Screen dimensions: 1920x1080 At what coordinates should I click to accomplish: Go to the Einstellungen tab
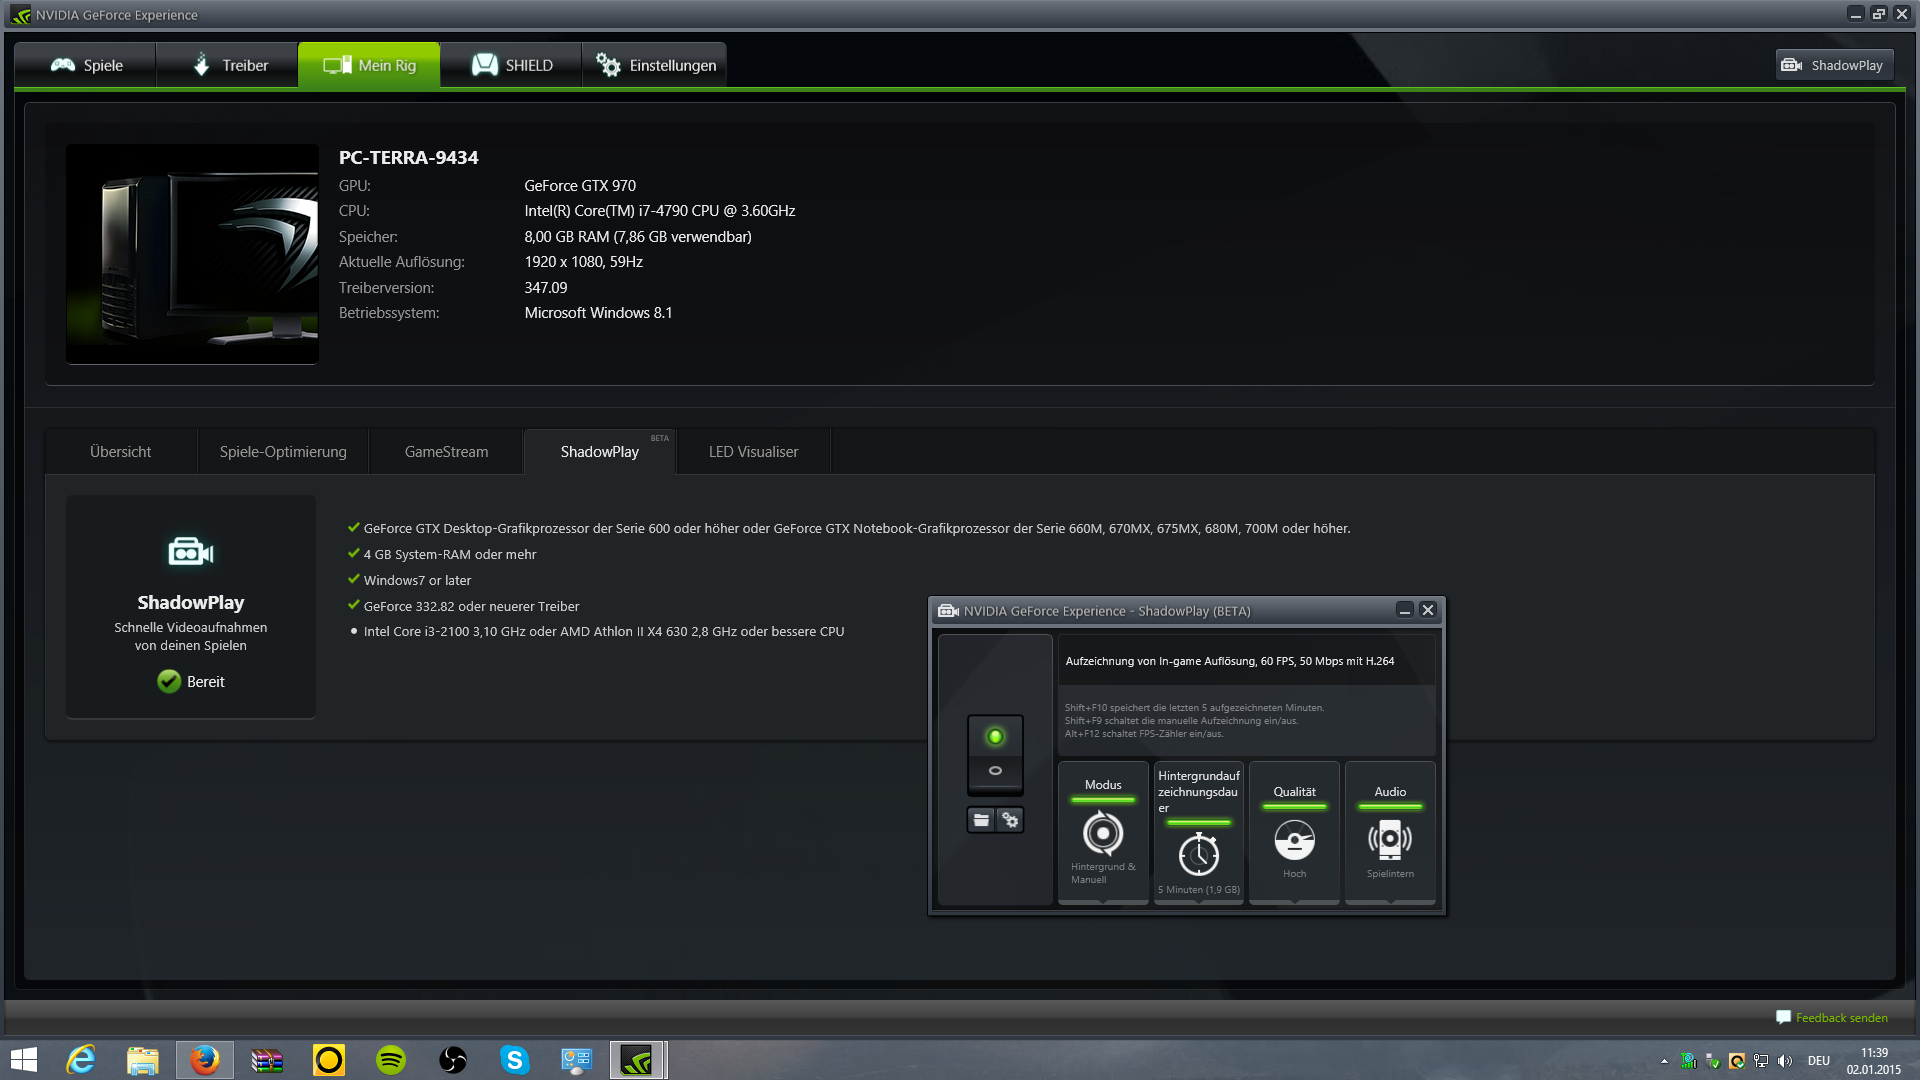(x=655, y=65)
